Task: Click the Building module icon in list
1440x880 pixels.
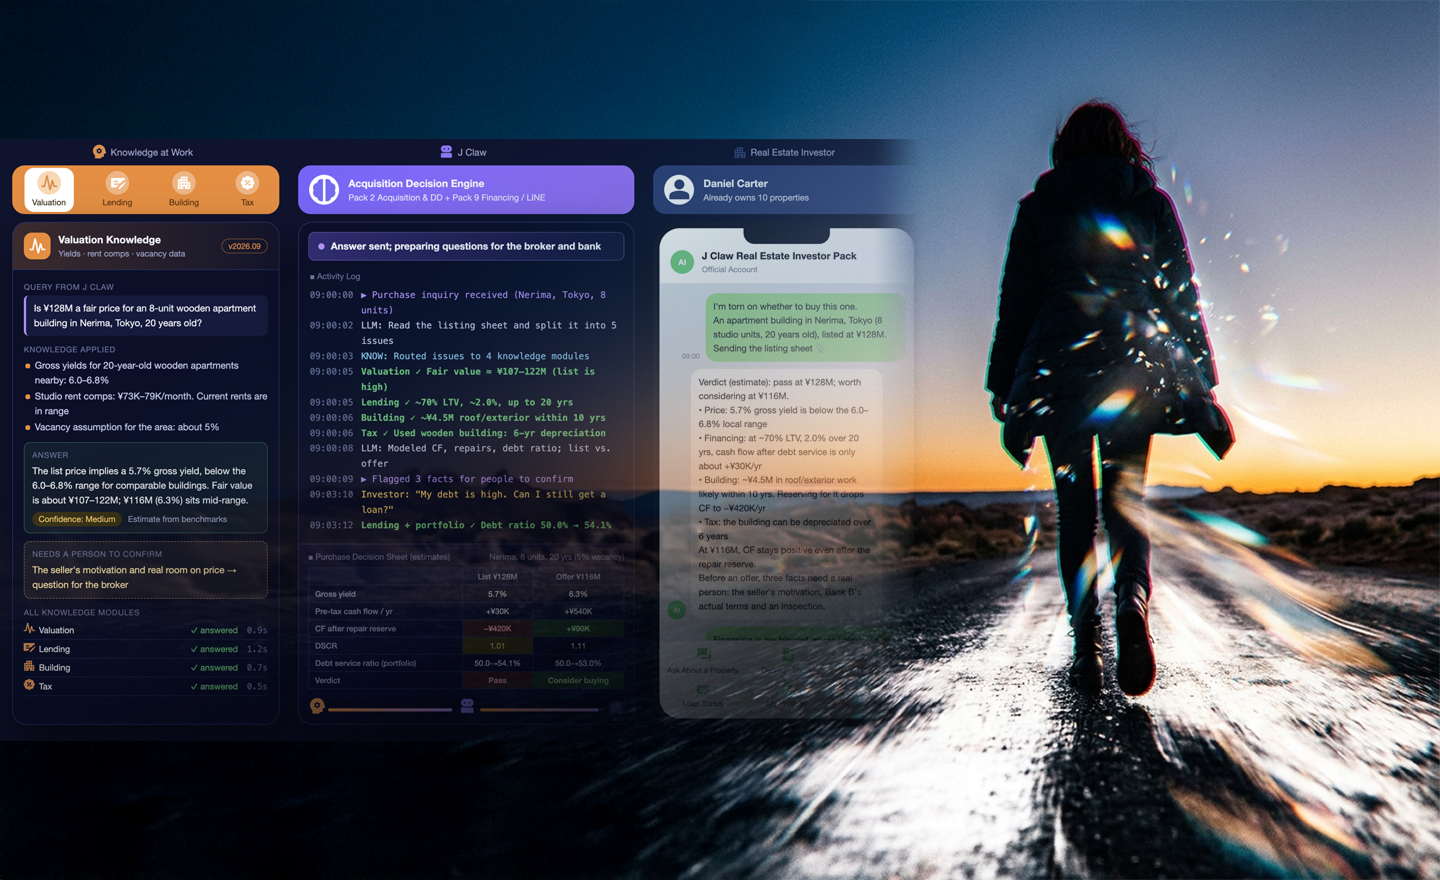Action: (x=29, y=666)
